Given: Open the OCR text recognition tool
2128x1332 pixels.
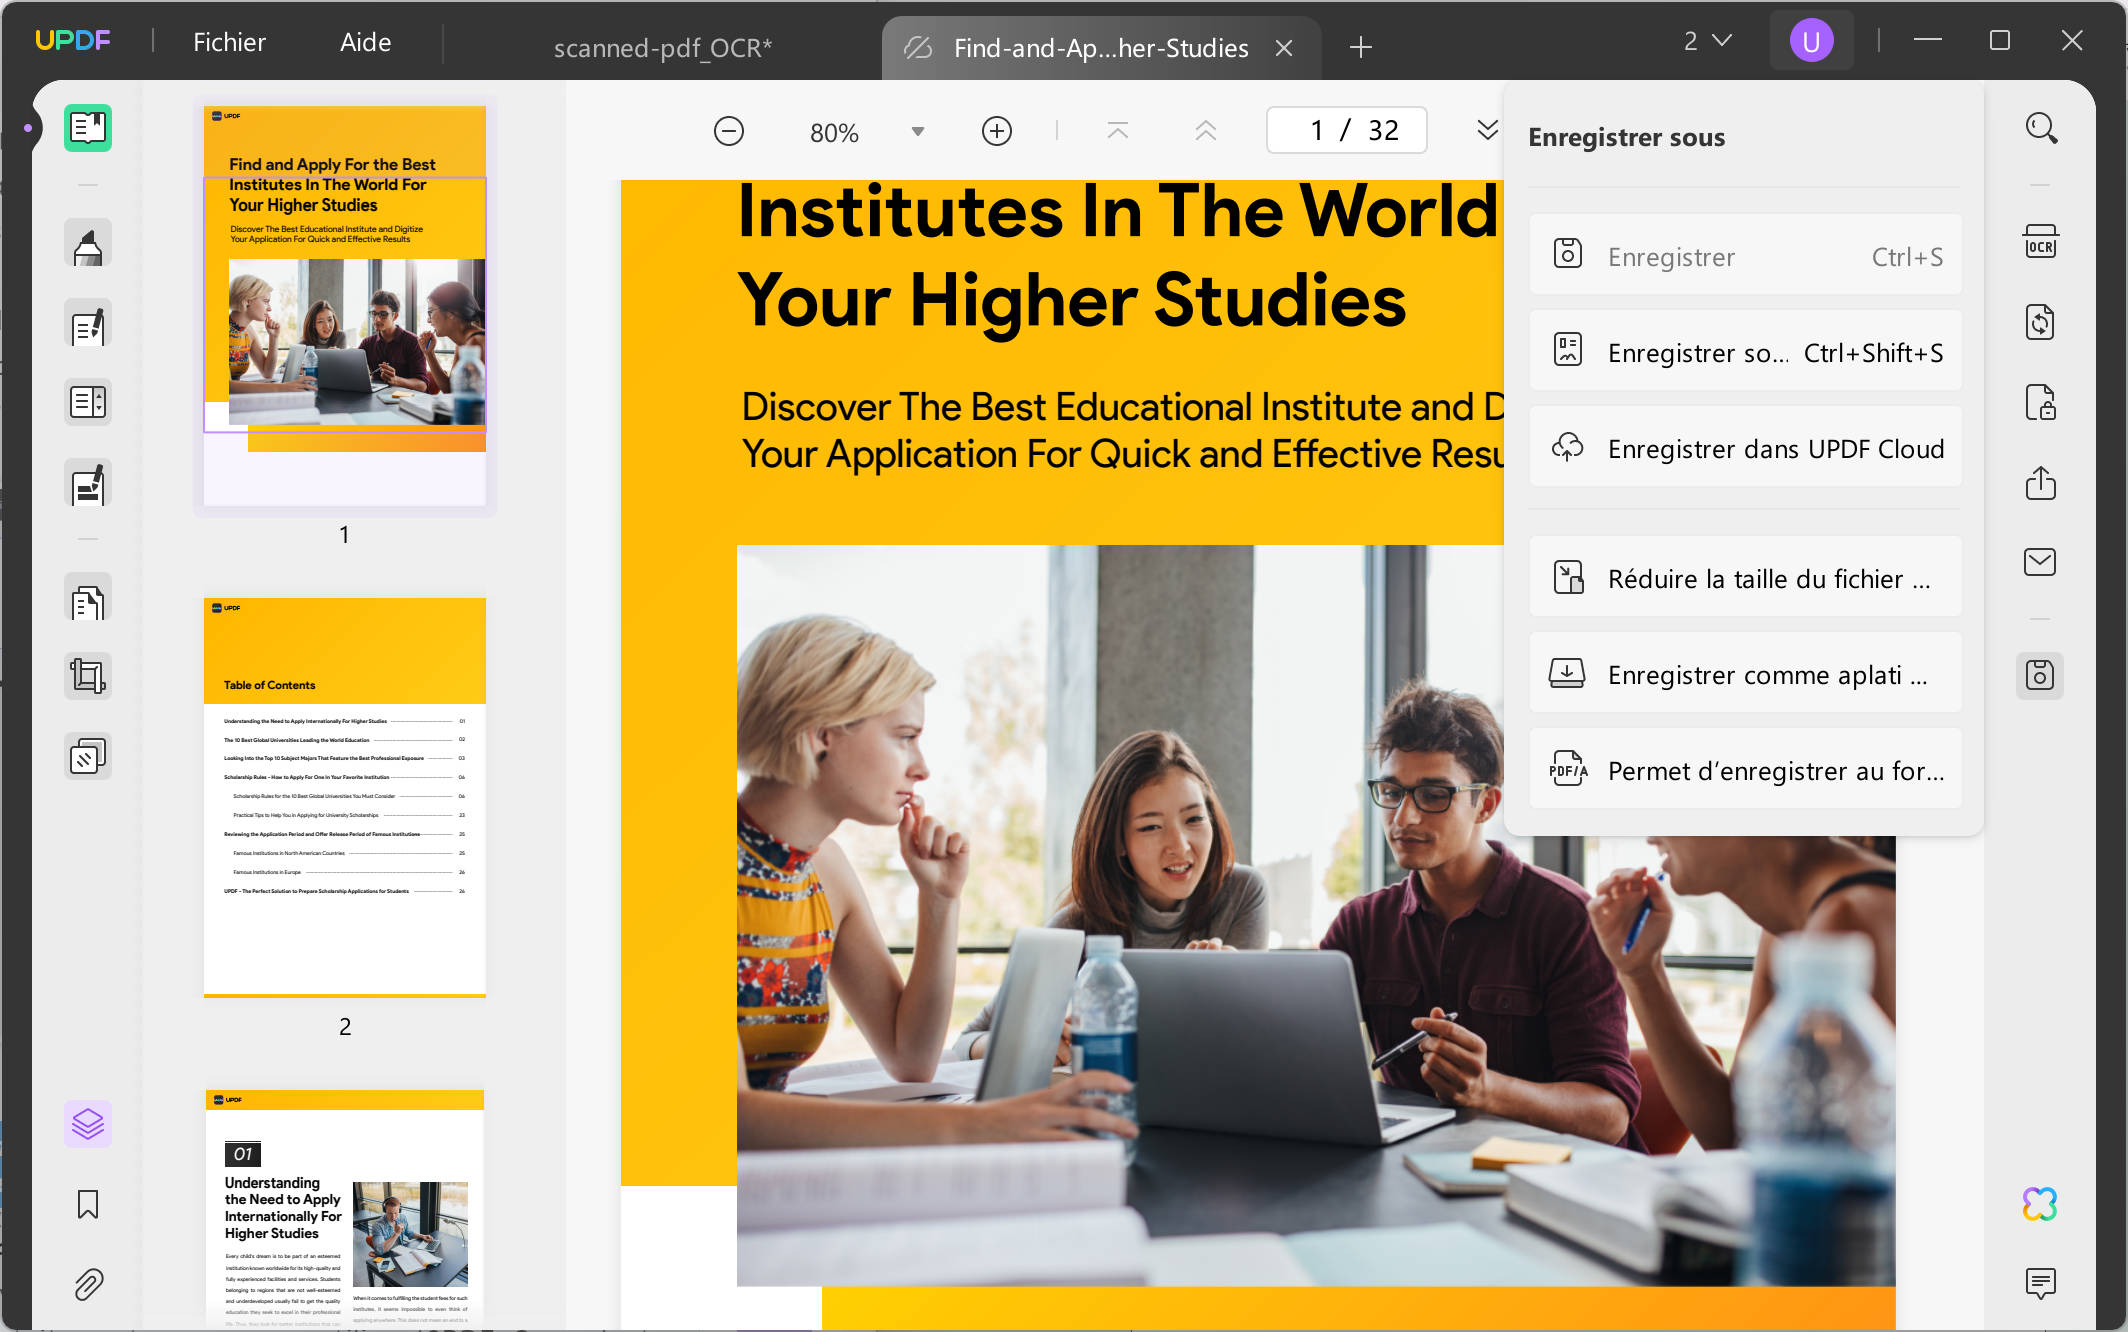Looking at the screenshot, I should click(2040, 243).
